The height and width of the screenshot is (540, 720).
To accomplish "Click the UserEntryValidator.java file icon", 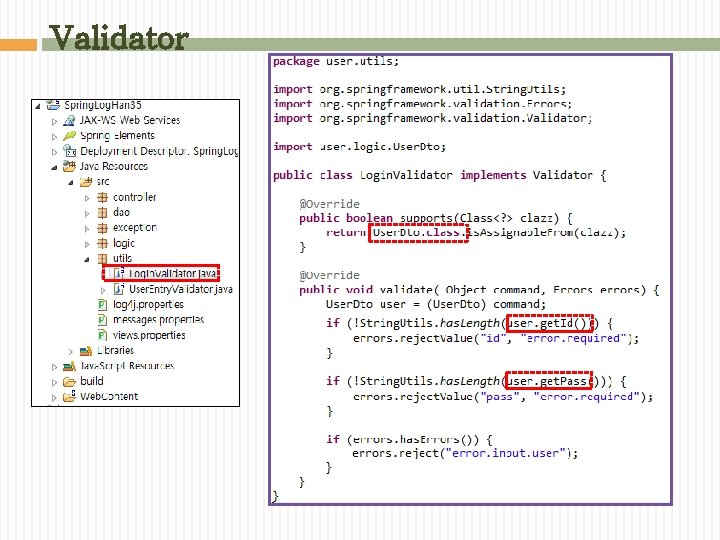I will 119,289.
